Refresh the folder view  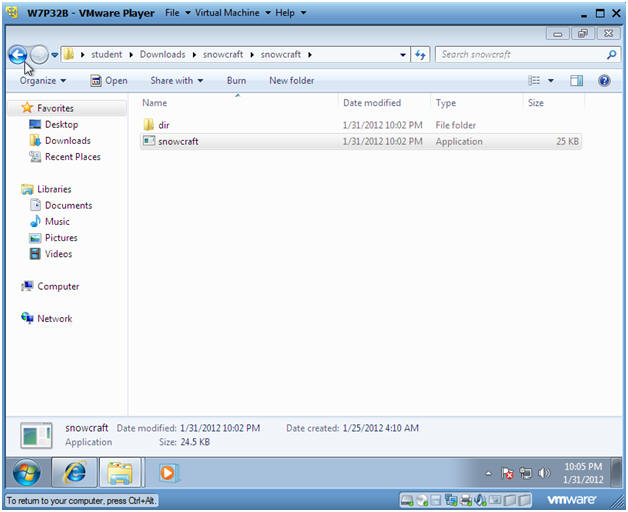pyautogui.click(x=420, y=54)
